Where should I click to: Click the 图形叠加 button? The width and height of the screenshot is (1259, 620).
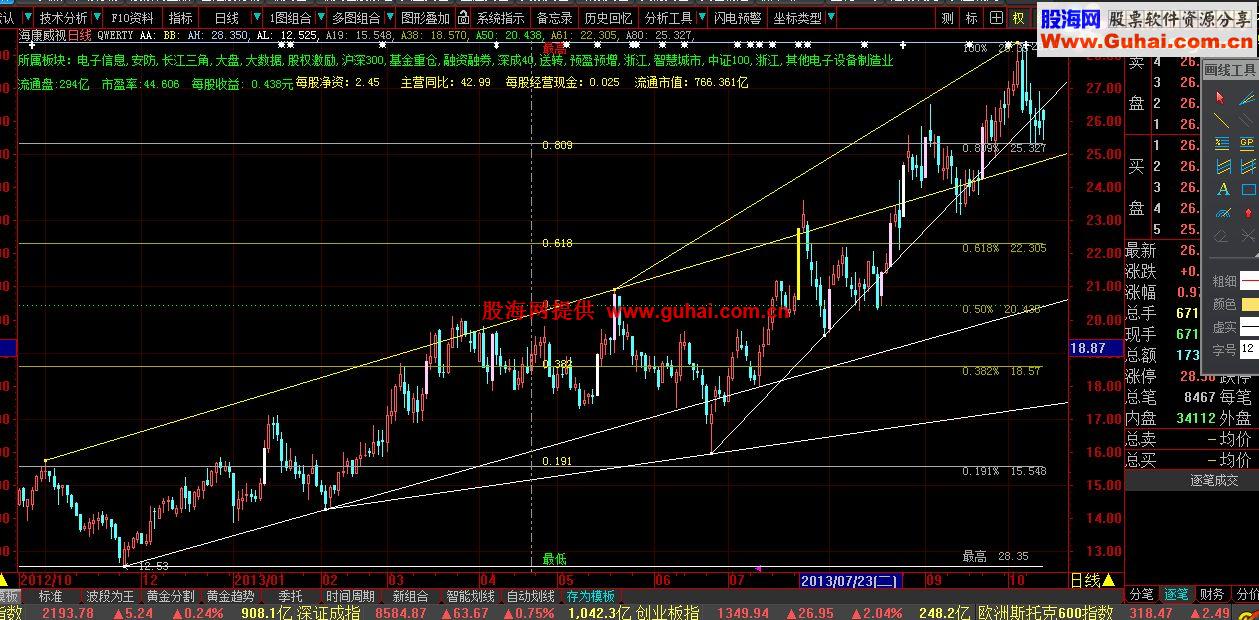pyautogui.click(x=425, y=18)
